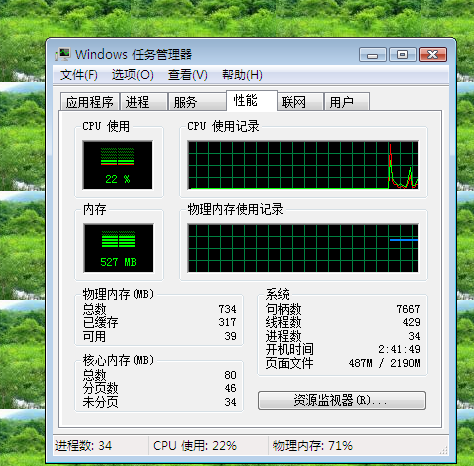This screenshot has width=474, height=466.
Task: Switch to the 用户 tab
Action: coord(347,102)
